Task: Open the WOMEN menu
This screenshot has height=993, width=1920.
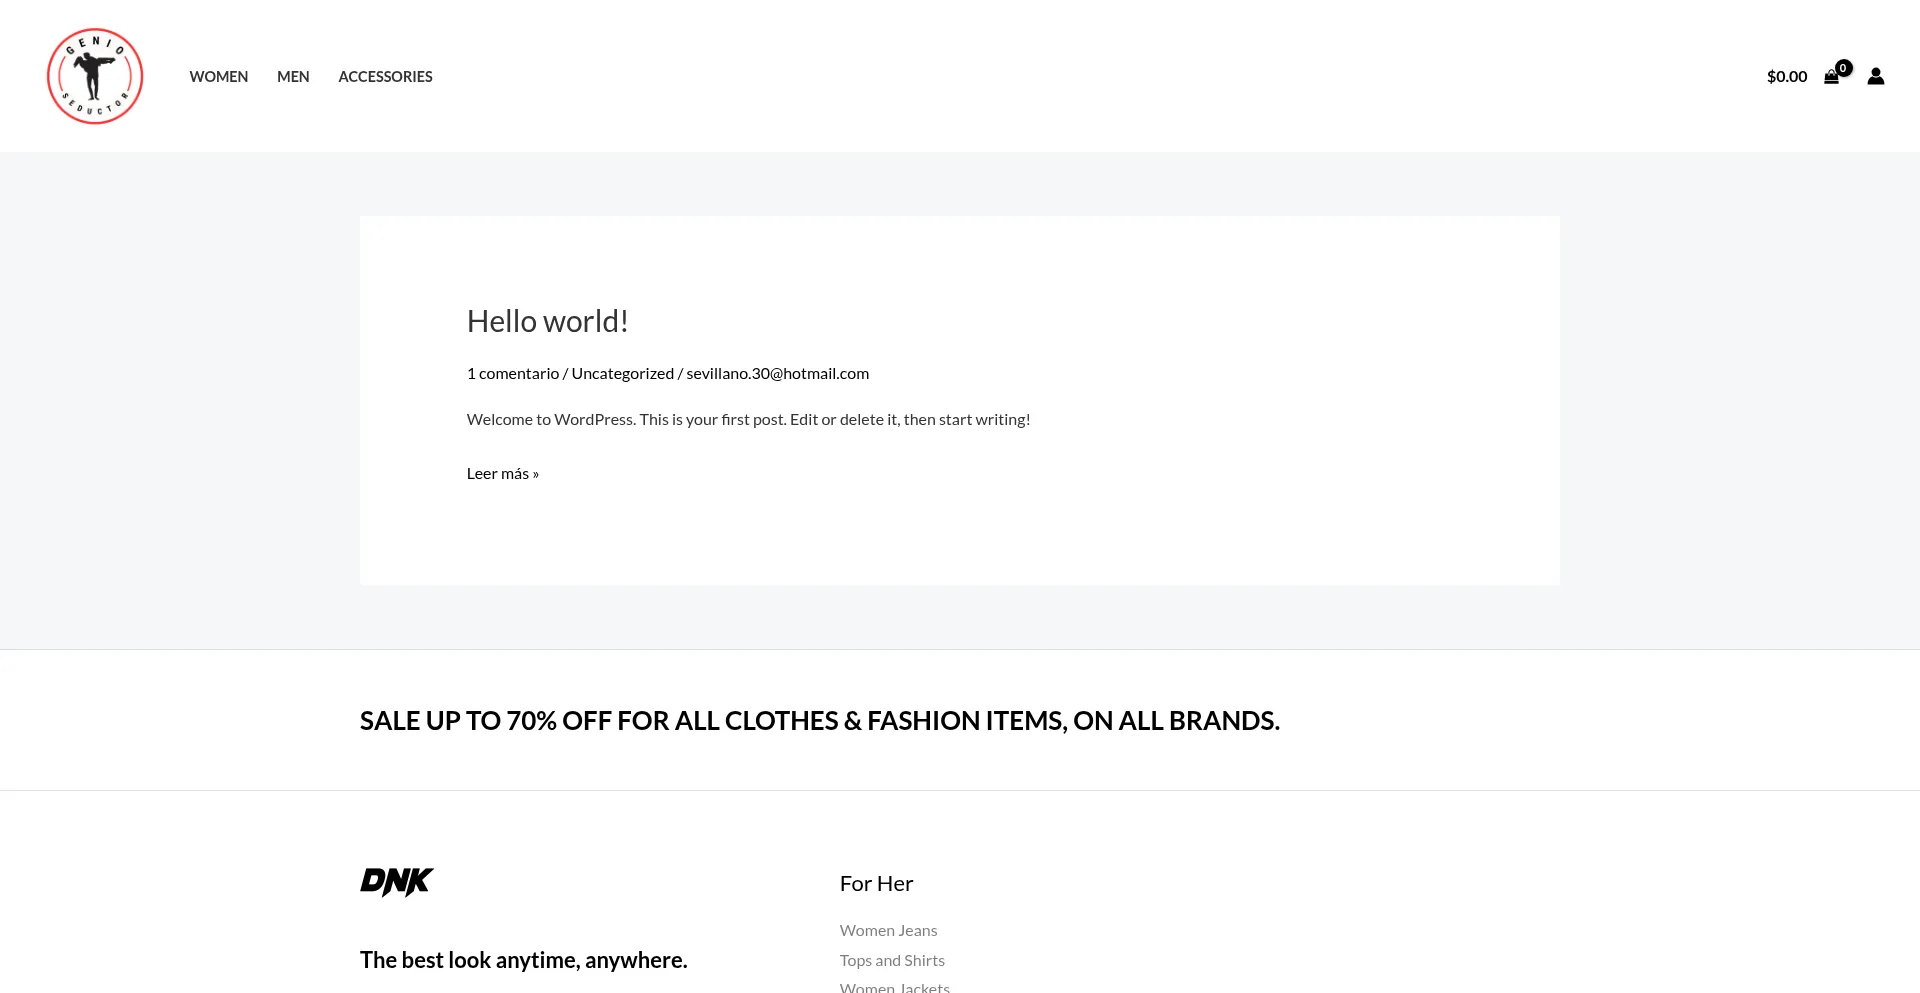Action: pyautogui.click(x=218, y=76)
